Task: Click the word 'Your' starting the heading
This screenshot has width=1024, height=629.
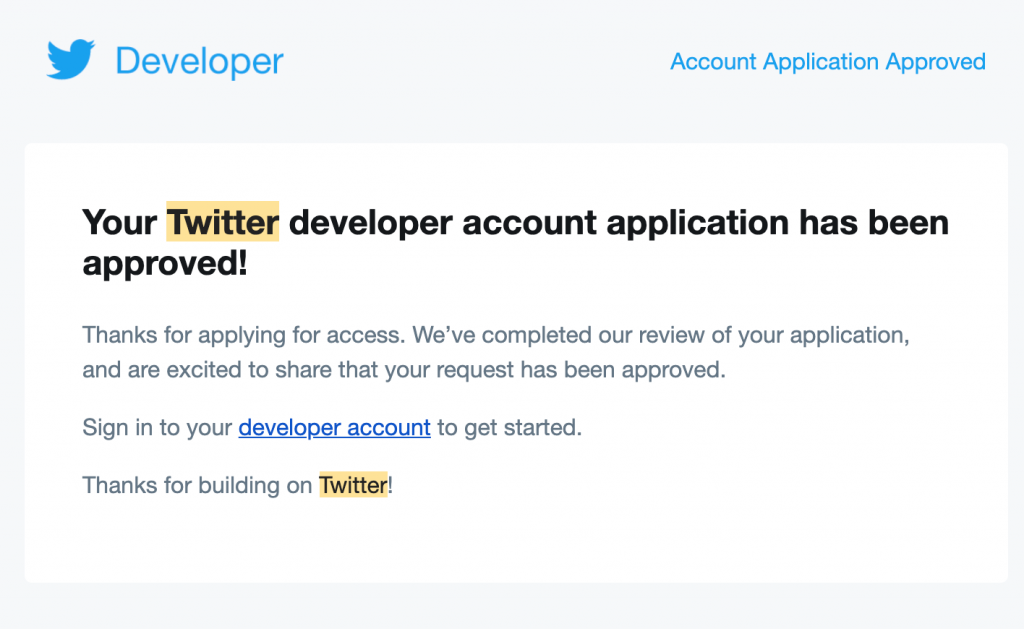Action: [120, 222]
